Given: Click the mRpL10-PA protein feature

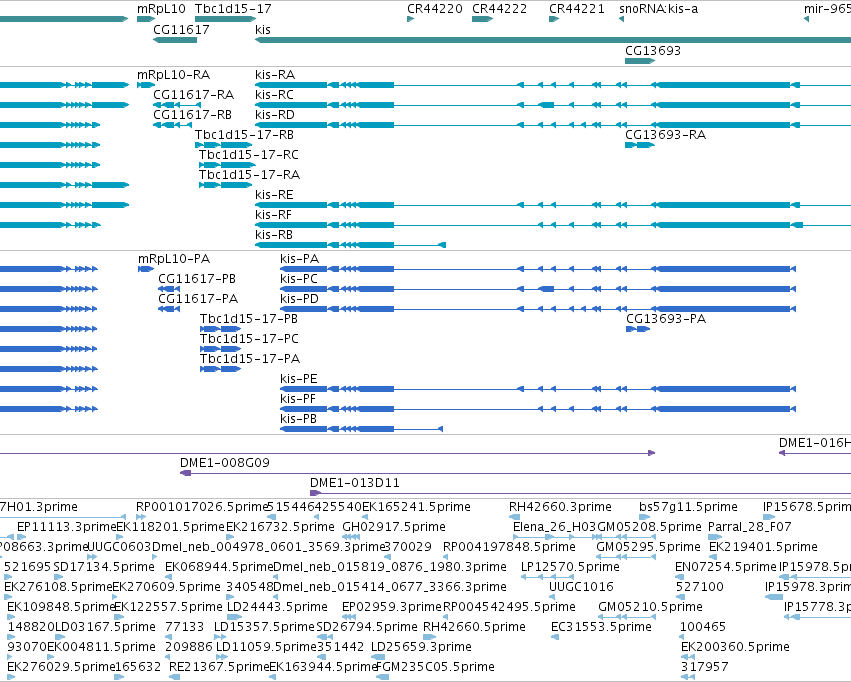Looking at the screenshot, I should coord(146,269).
